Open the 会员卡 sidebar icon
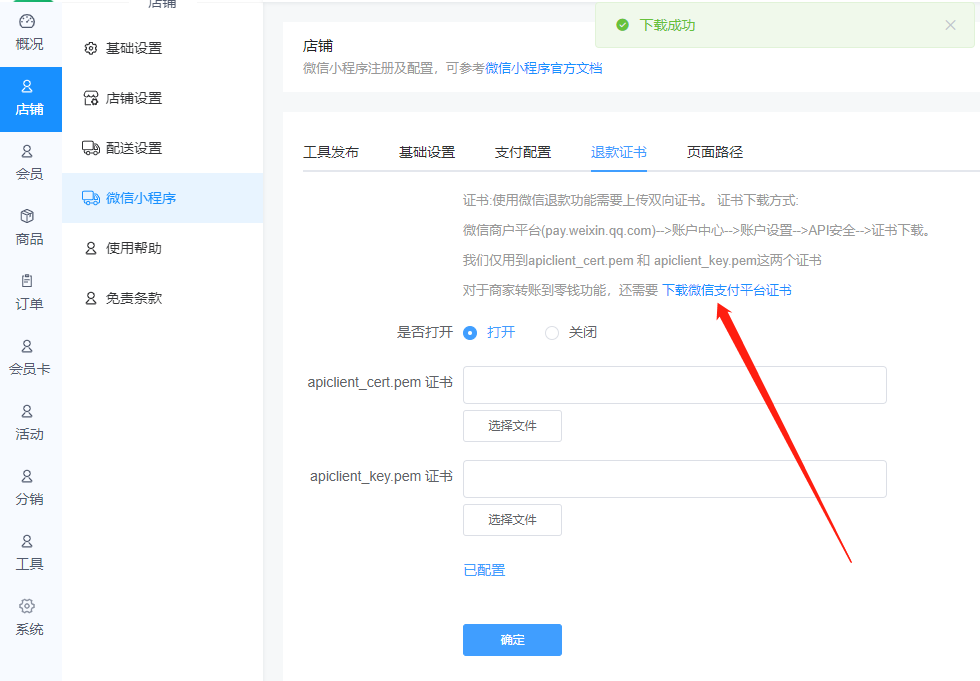Screen dimensions: 980x681 click(27, 346)
